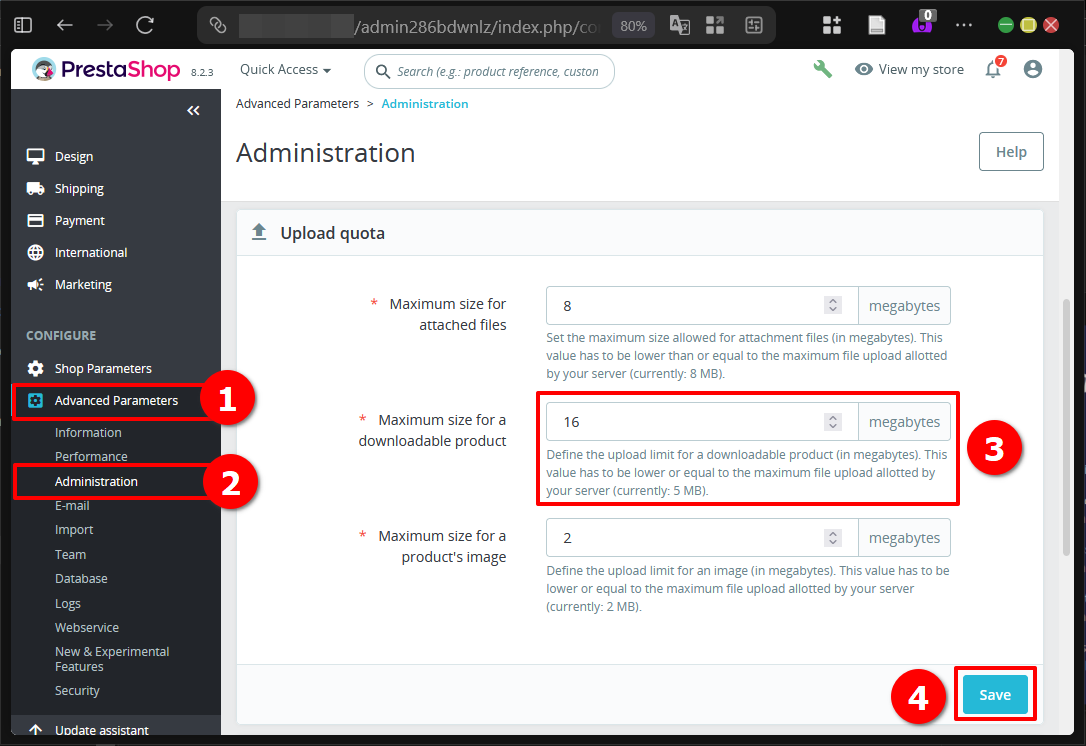This screenshot has width=1086, height=746.
Task: Click the green wrench maintenance icon
Action: pyautogui.click(x=822, y=69)
